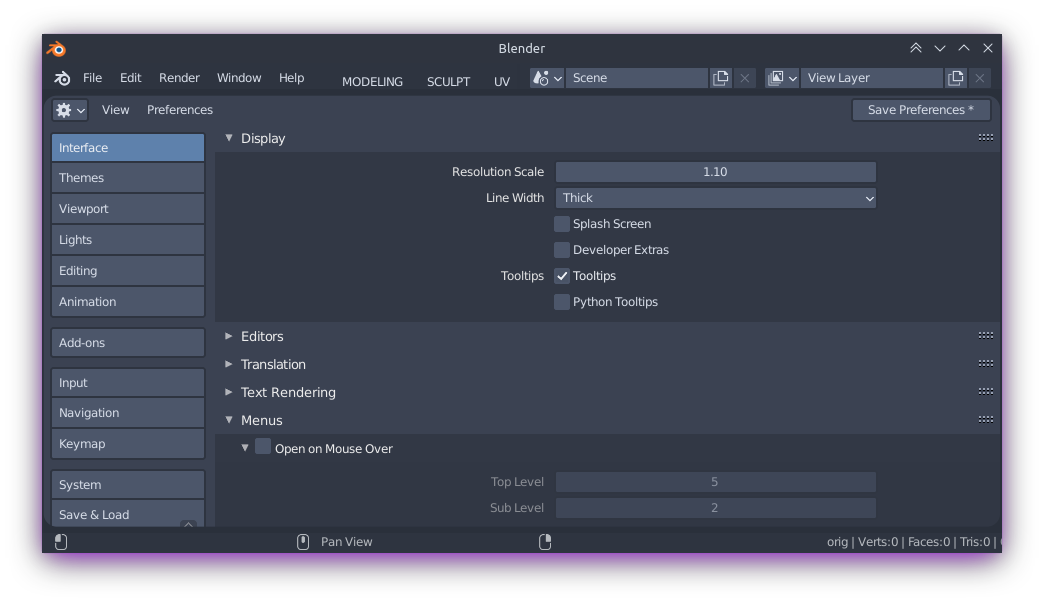The image size is (1044, 603).
Task: Open the Preferences header menu
Action: pyautogui.click(x=180, y=110)
